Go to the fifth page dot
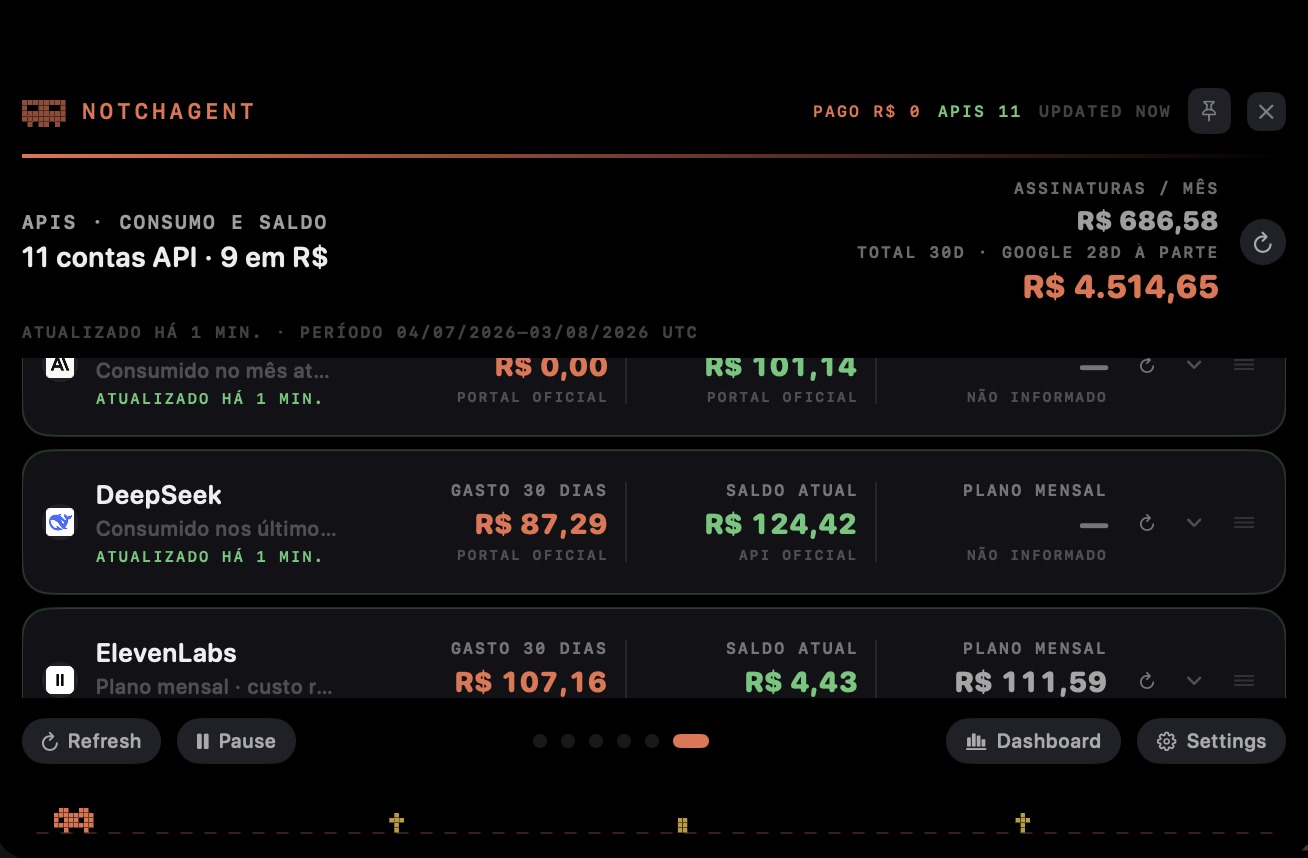This screenshot has height=858, width=1308. [652, 741]
